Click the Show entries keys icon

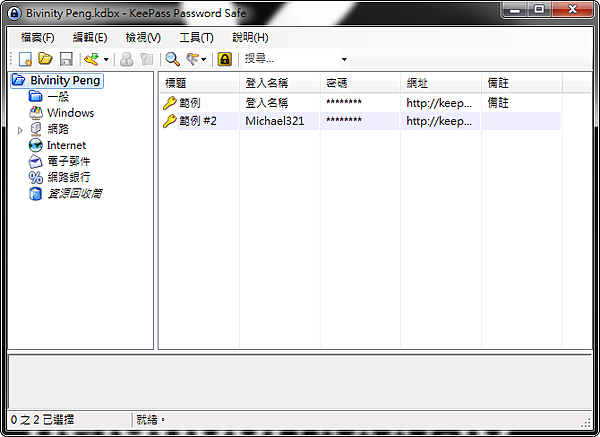click(192, 59)
